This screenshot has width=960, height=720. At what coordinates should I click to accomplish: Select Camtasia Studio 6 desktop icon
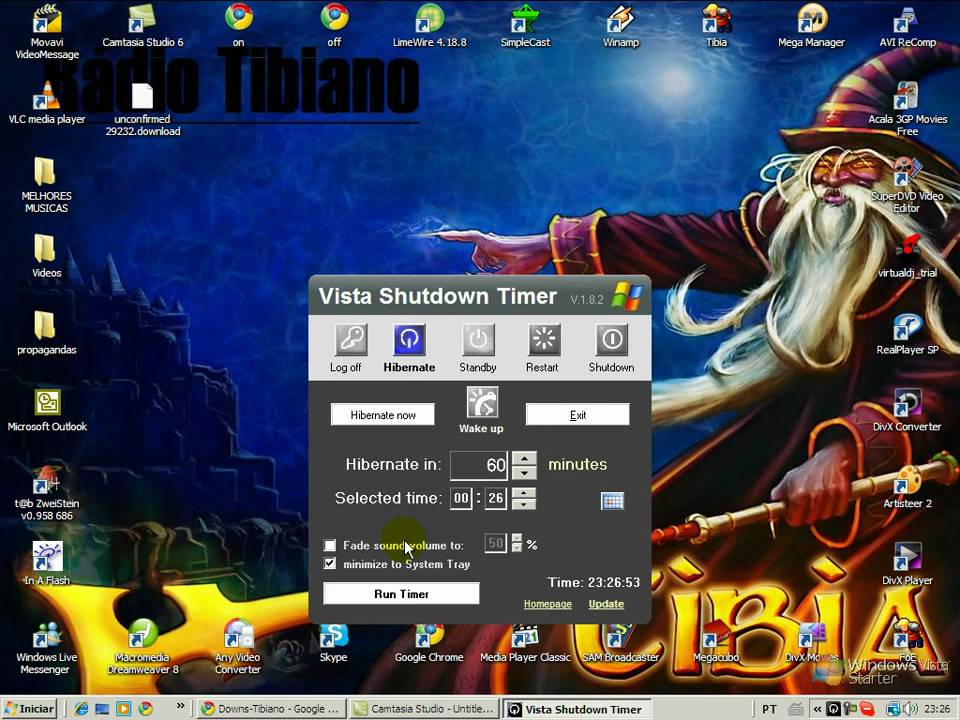click(x=143, y=26)
